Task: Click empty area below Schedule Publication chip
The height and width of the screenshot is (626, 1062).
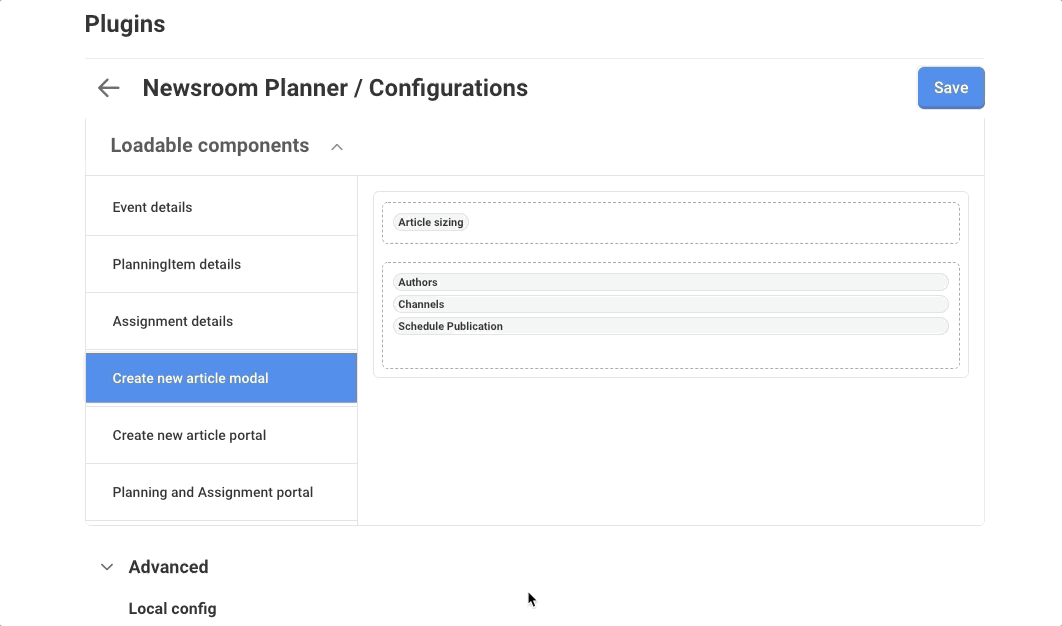Action: click(x=669, y=352)
